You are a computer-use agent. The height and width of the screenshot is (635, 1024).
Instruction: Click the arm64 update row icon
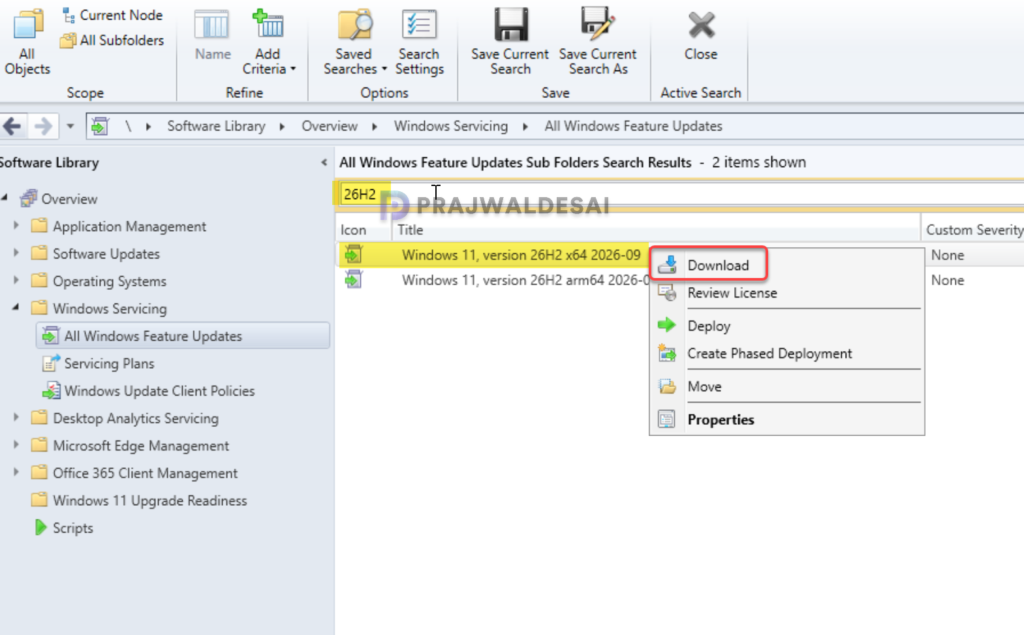point(353,280)
